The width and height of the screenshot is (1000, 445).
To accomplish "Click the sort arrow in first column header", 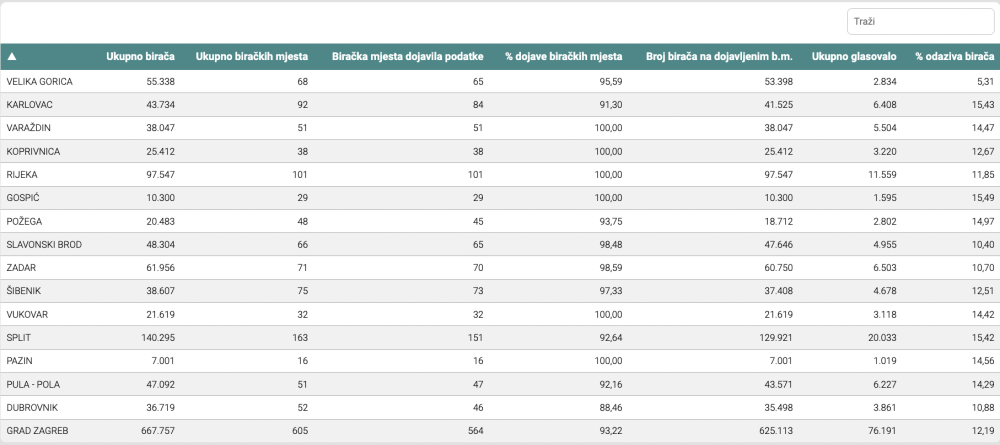I will [x=11, y=57].
